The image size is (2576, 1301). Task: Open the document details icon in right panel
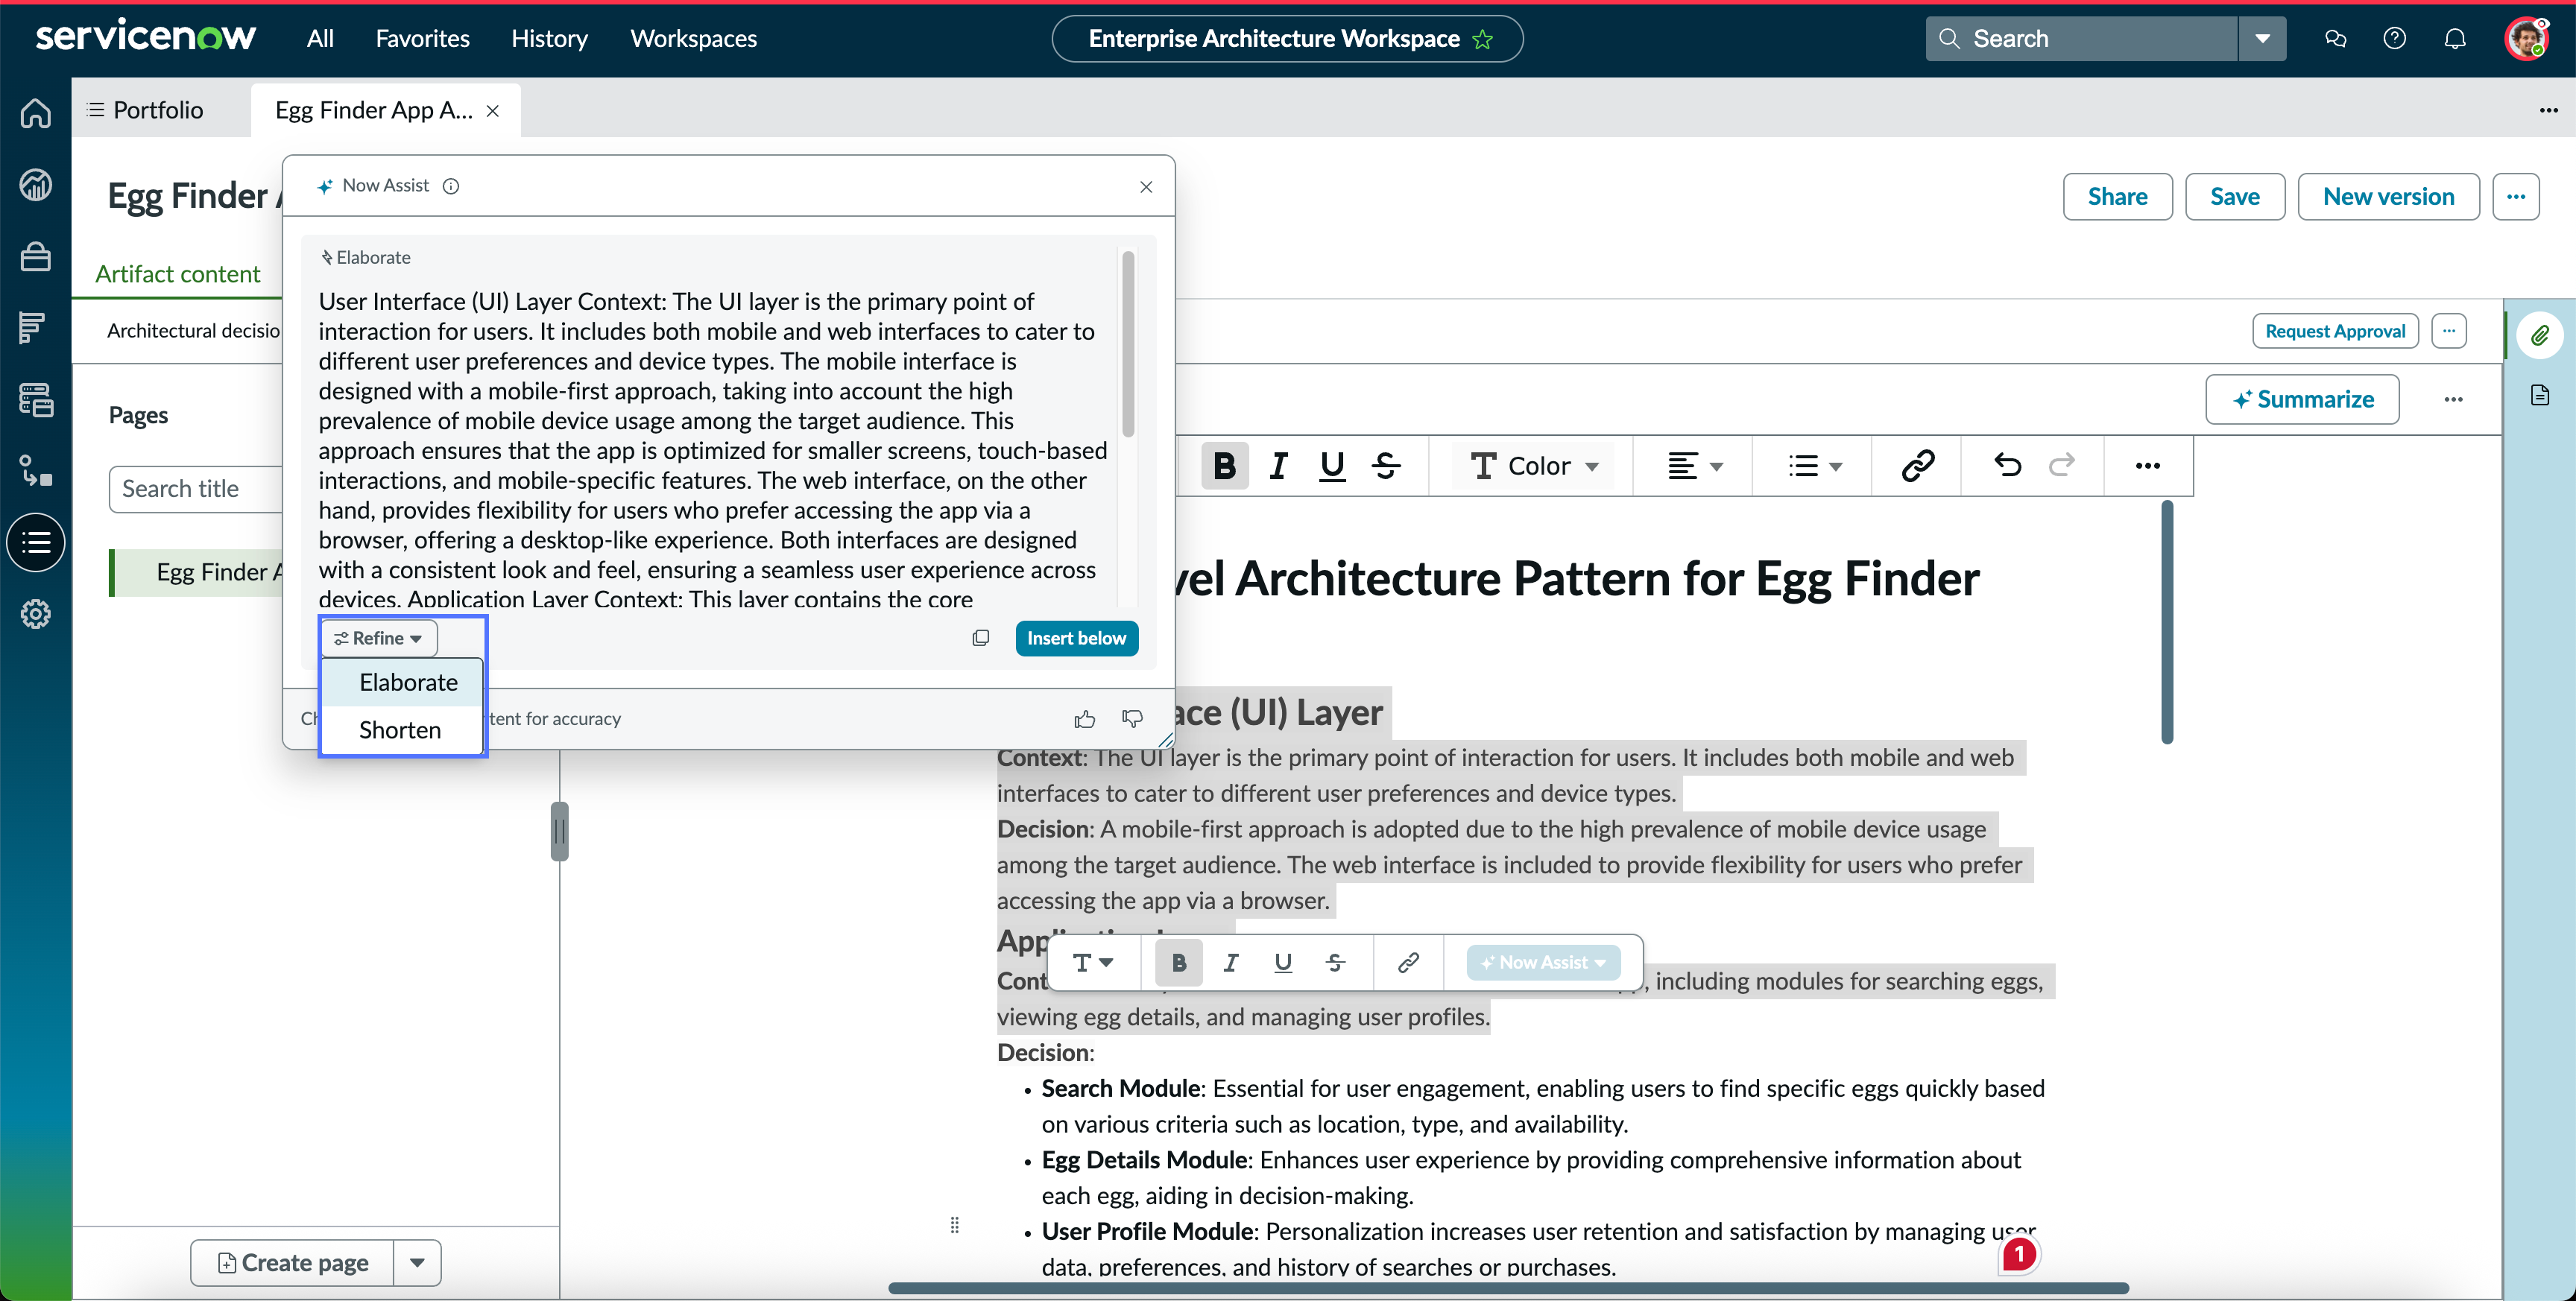(2539, 395)
